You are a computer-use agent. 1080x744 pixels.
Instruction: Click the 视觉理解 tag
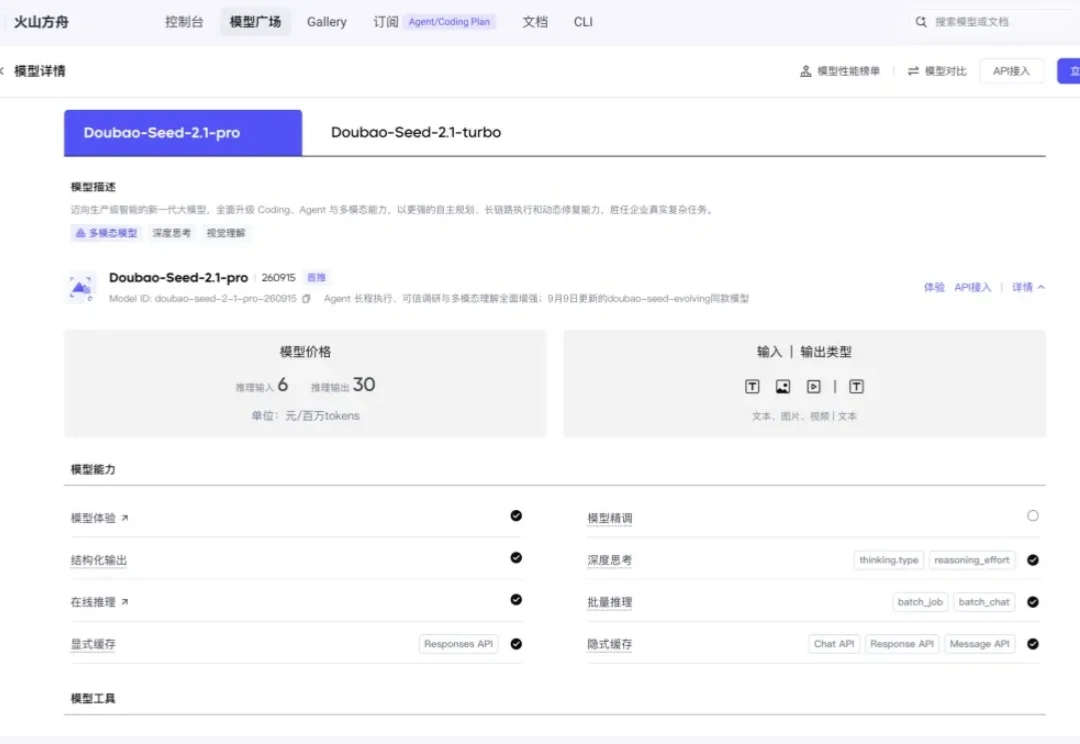(x=226, y=233)
